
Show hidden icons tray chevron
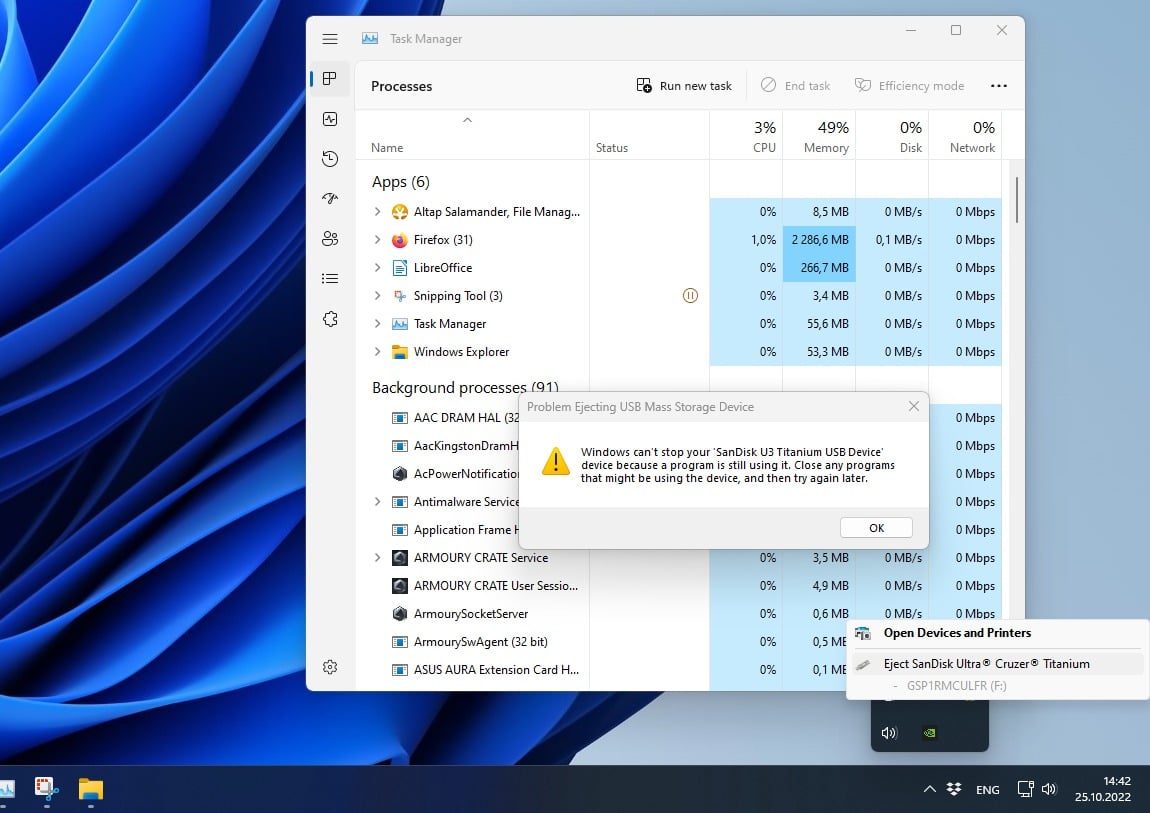[929, 789]
